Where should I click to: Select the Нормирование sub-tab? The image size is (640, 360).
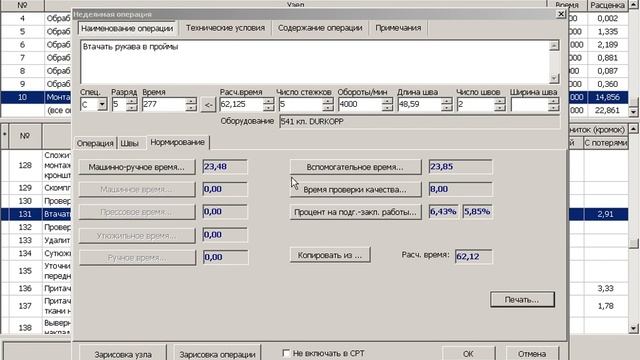[178, 142]
